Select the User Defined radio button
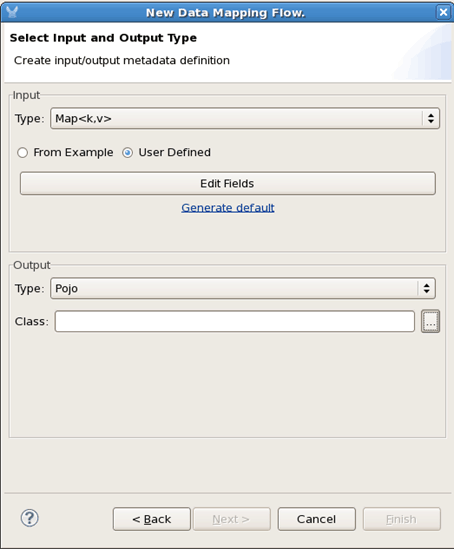The height and width of the screenshot is (549, 454). click(x=127, y=153)
